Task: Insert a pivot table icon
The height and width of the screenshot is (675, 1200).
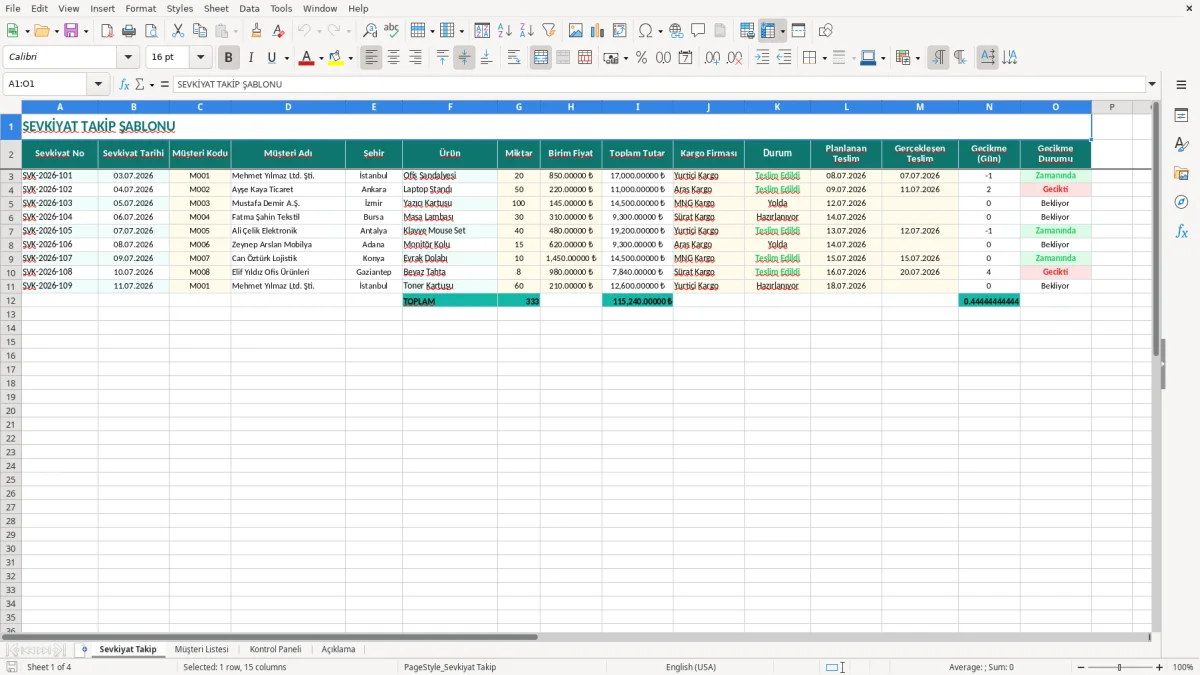Action: tap(620, 31)
